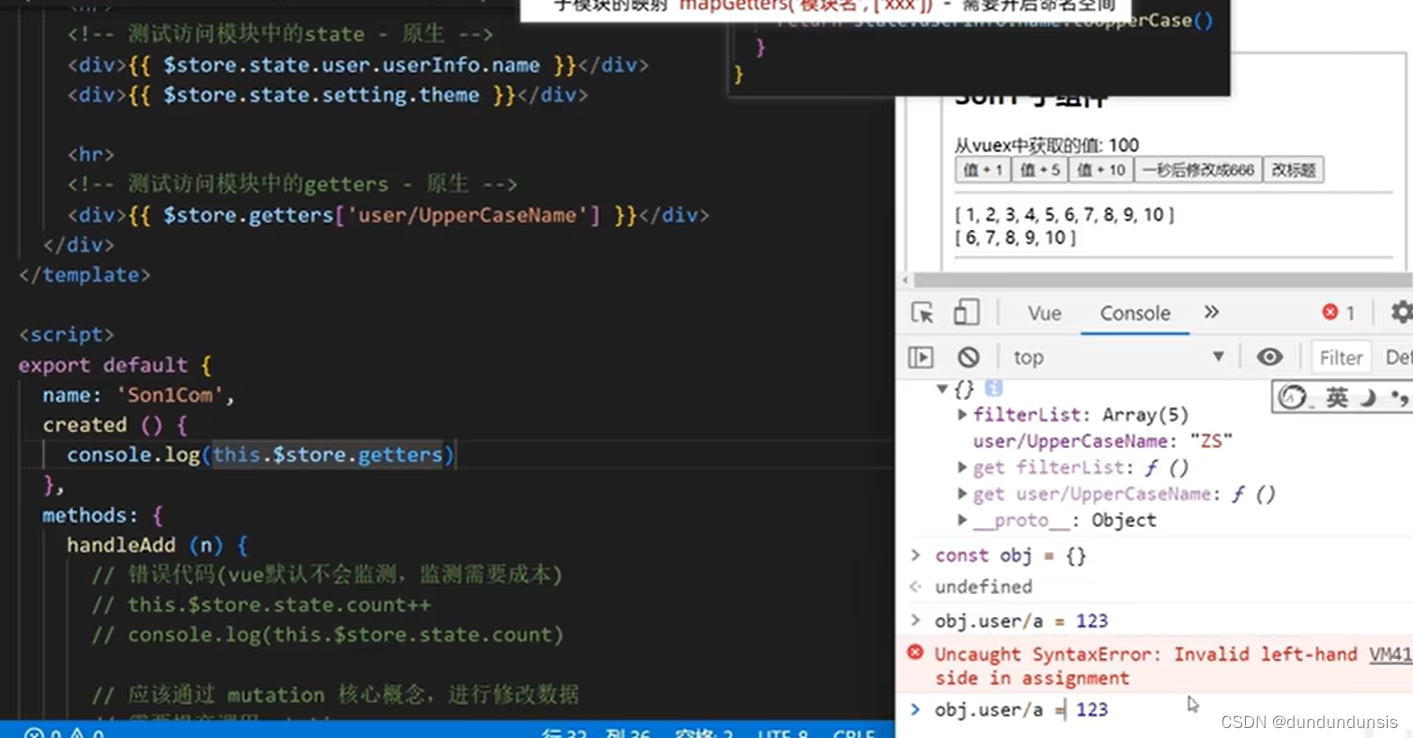Collapse the logged {} object
Image resolution: width=1413 pixels, height=738 pixels.
(x=942, y=389)
